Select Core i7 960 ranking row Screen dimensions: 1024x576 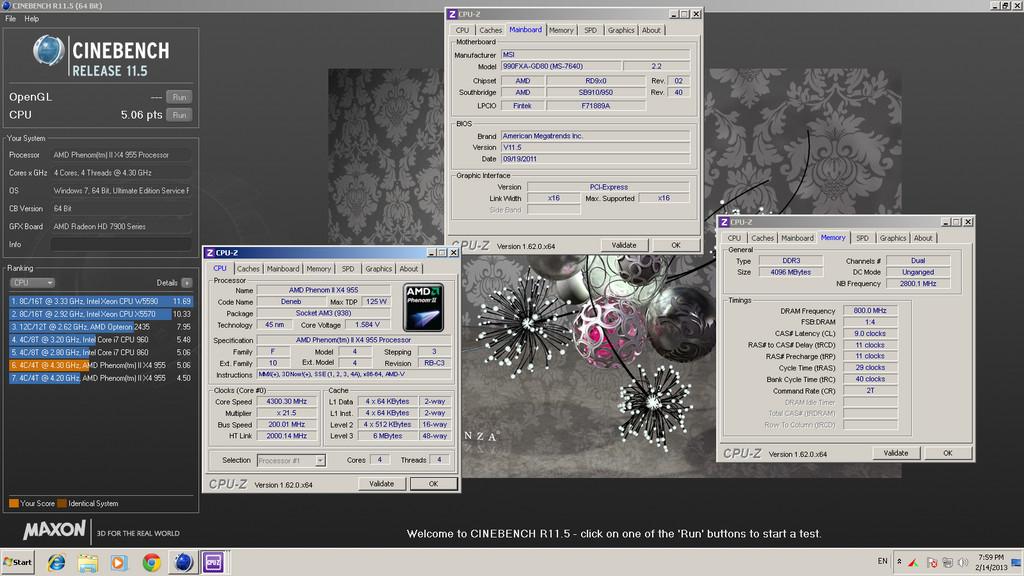pos(101,340)
